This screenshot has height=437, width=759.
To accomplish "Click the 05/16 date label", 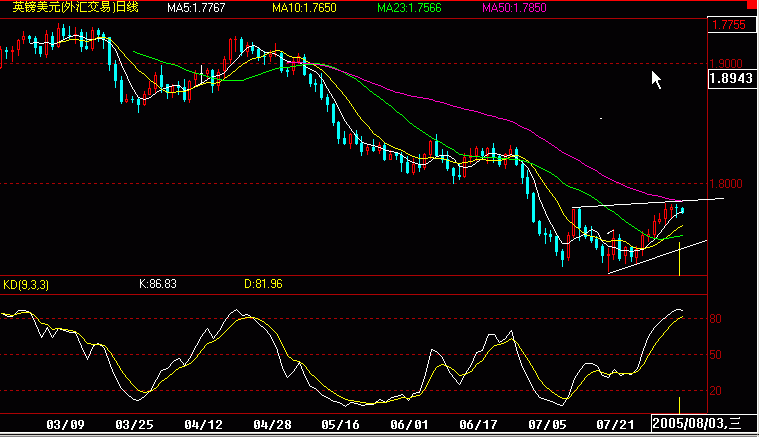I will point(341,425).
